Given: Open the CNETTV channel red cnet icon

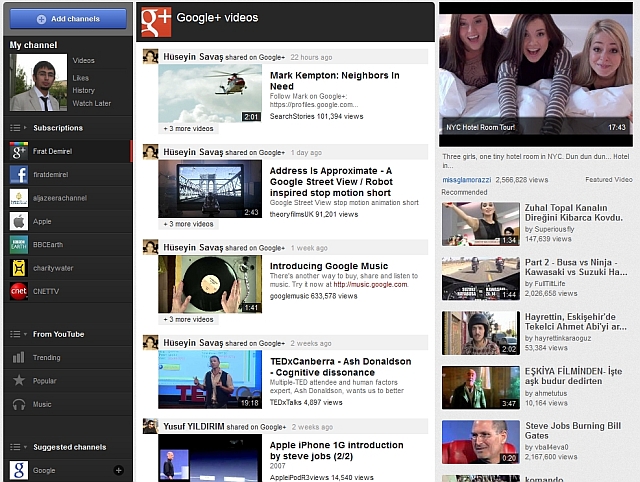Looking at the screenshot, I should (19, 291).
